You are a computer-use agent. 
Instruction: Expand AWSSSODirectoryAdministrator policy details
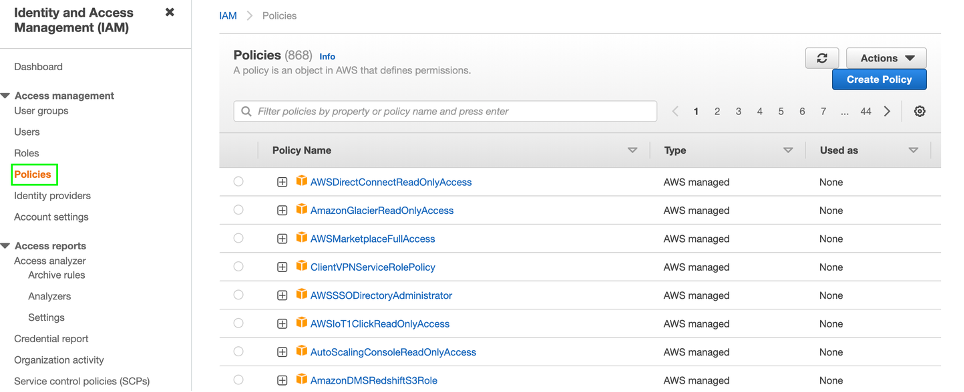282,296
